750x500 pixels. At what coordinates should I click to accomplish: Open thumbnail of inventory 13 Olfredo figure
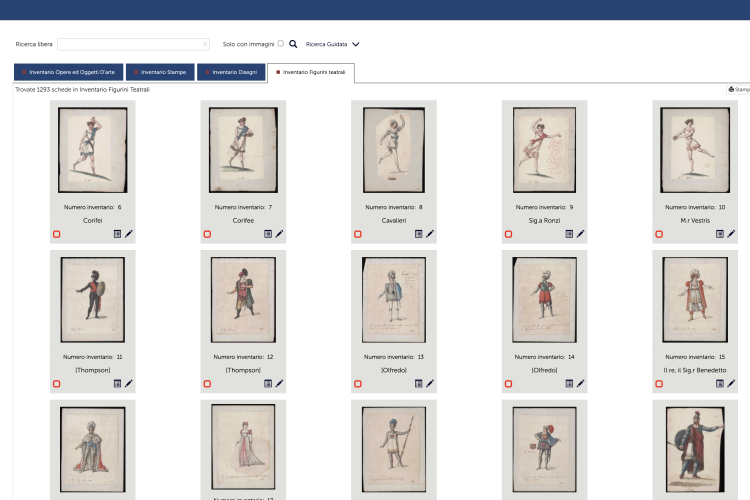coord(394,300)
